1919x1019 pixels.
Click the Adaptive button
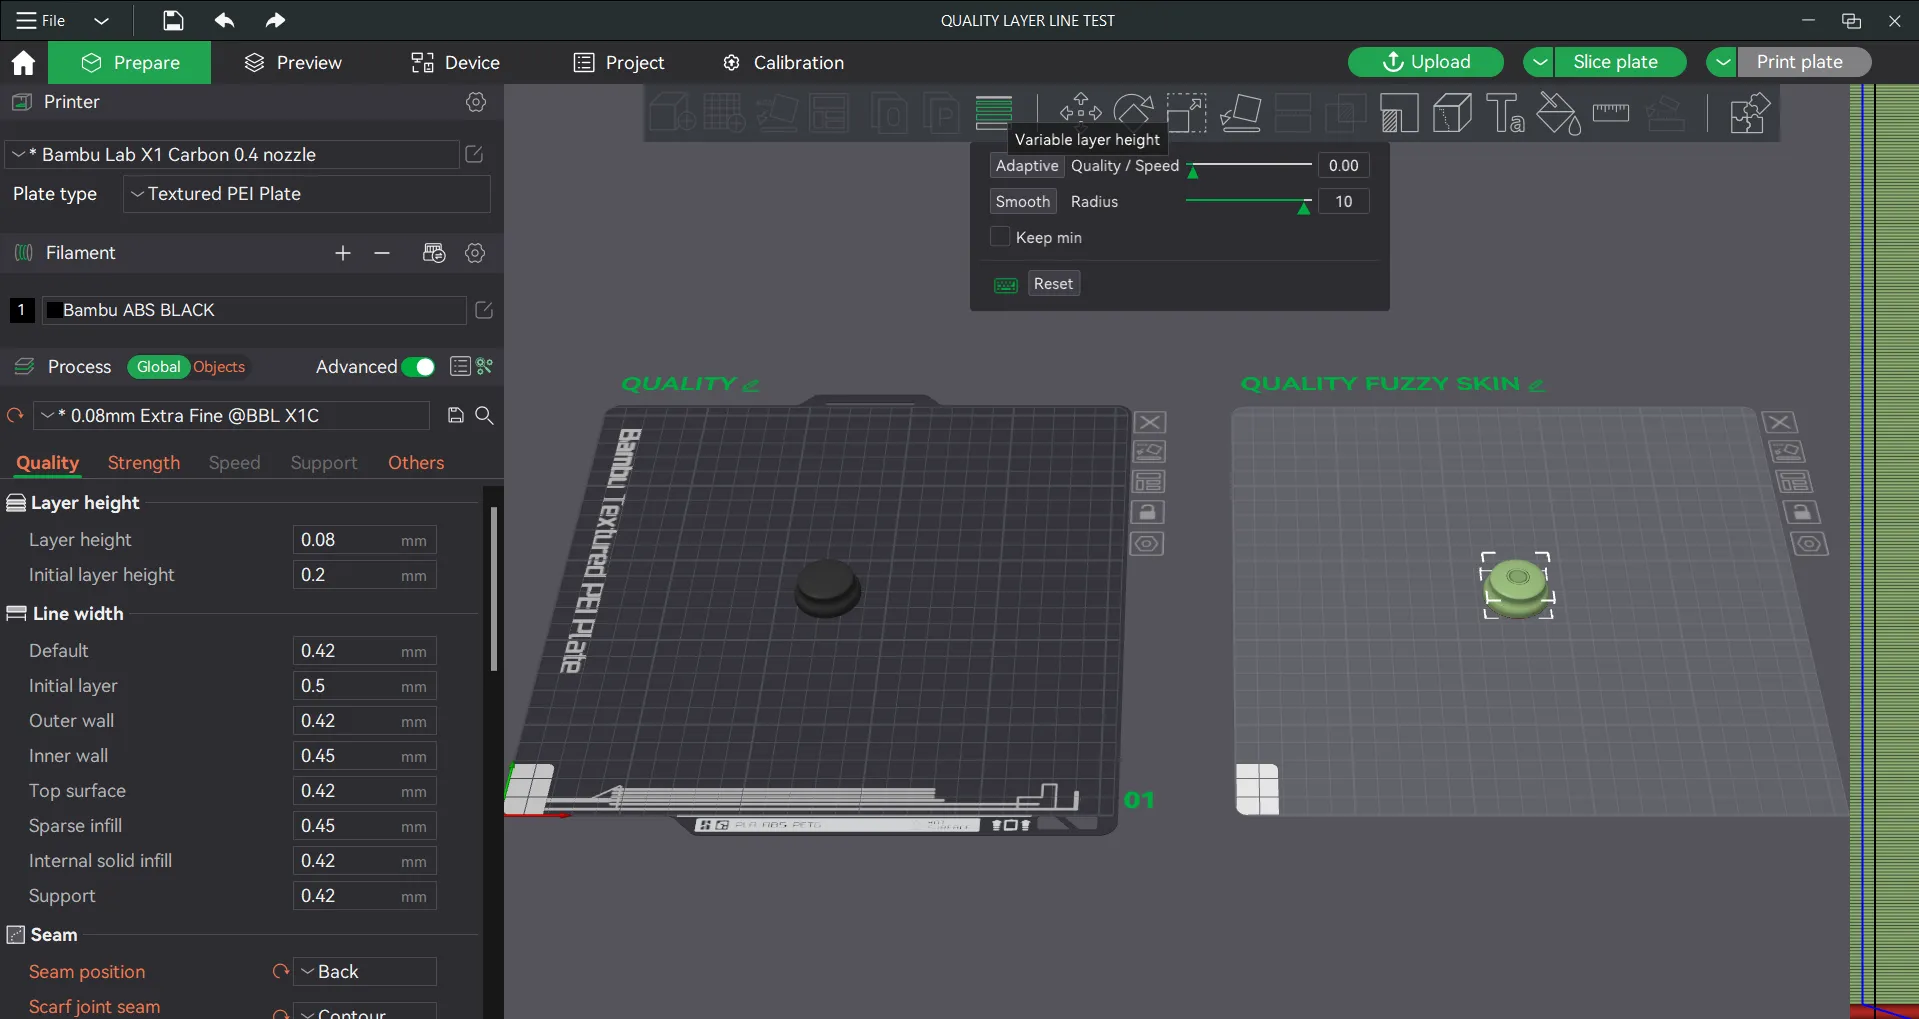click(x=1027, y=166)
